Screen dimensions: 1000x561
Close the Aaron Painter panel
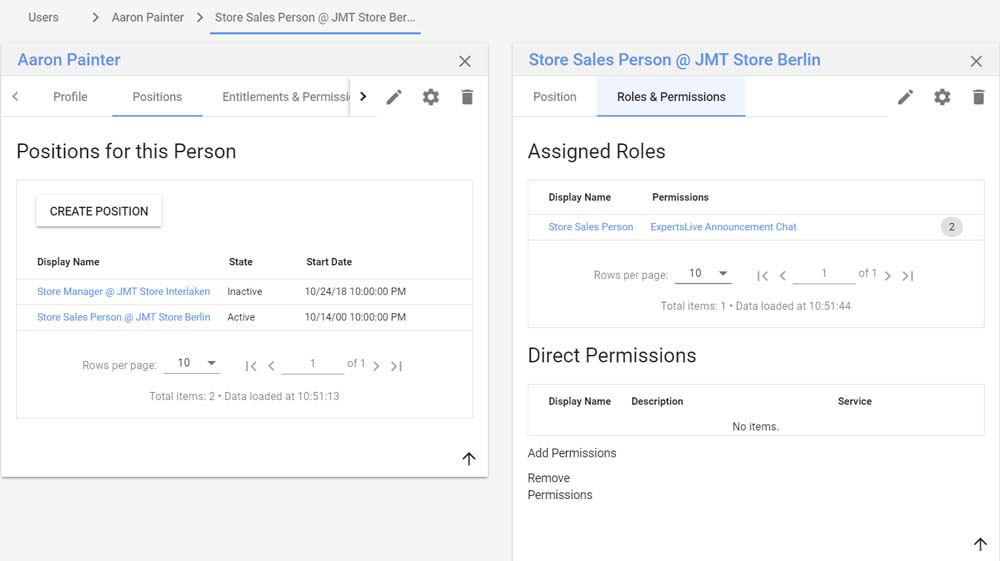465,61
